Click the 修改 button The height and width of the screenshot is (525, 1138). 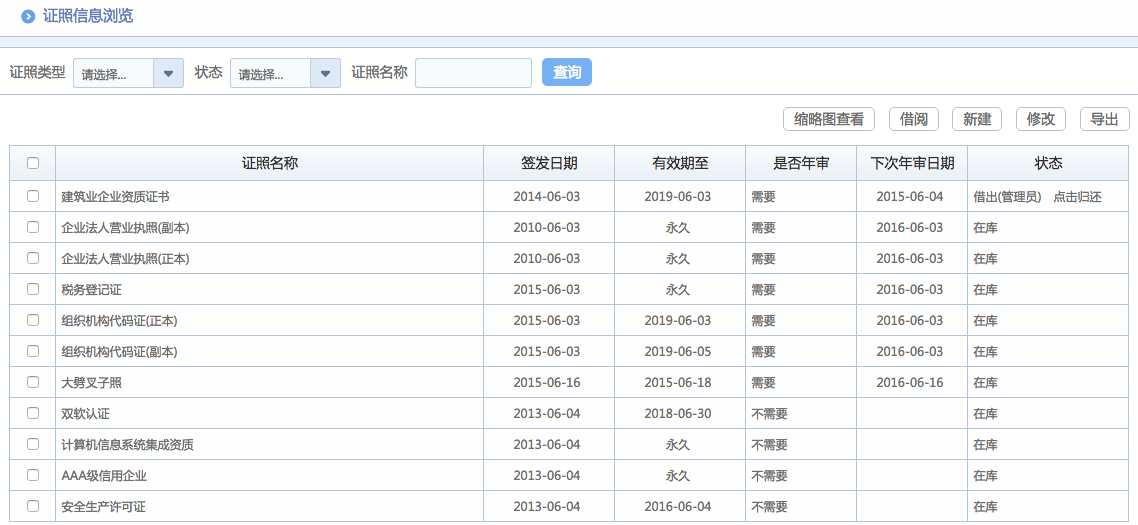1040,119
